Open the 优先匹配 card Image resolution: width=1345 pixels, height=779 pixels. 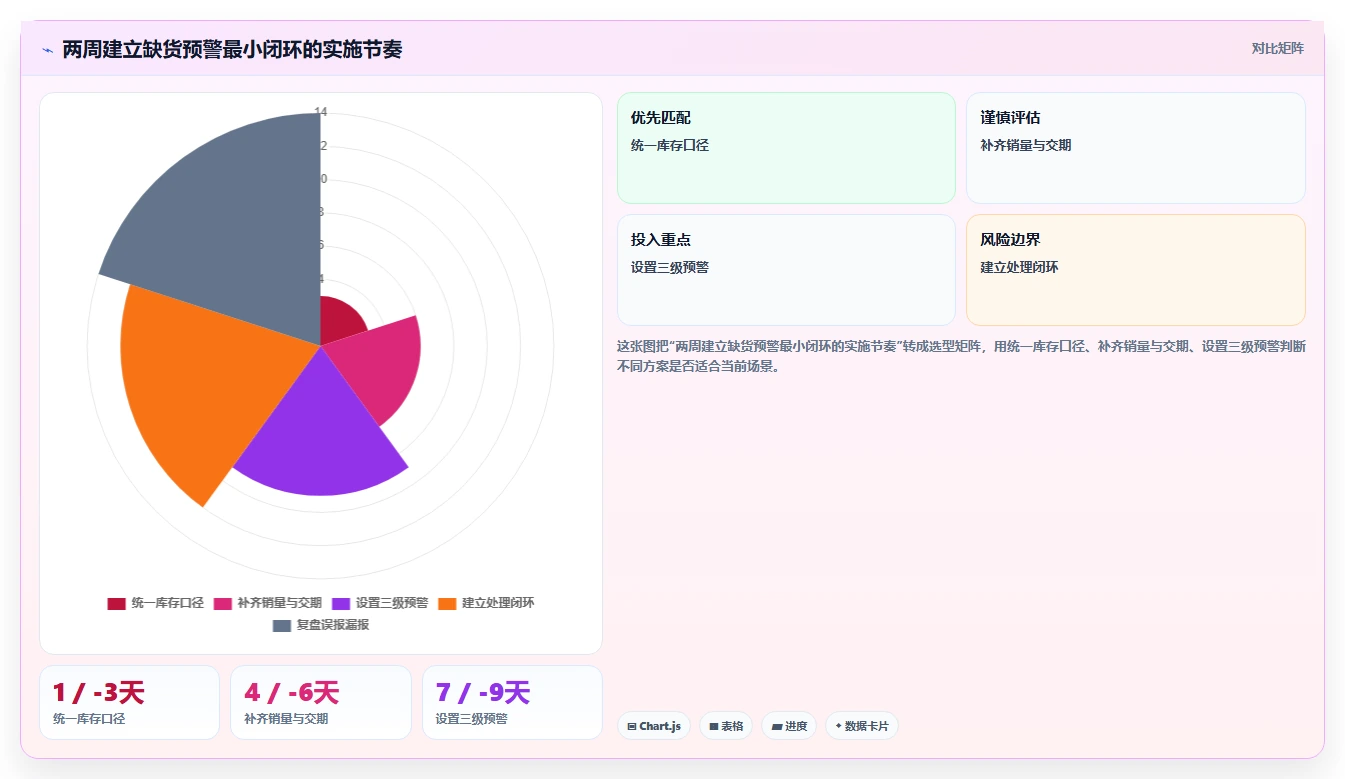pyautogui.click(x=786, y=148)
